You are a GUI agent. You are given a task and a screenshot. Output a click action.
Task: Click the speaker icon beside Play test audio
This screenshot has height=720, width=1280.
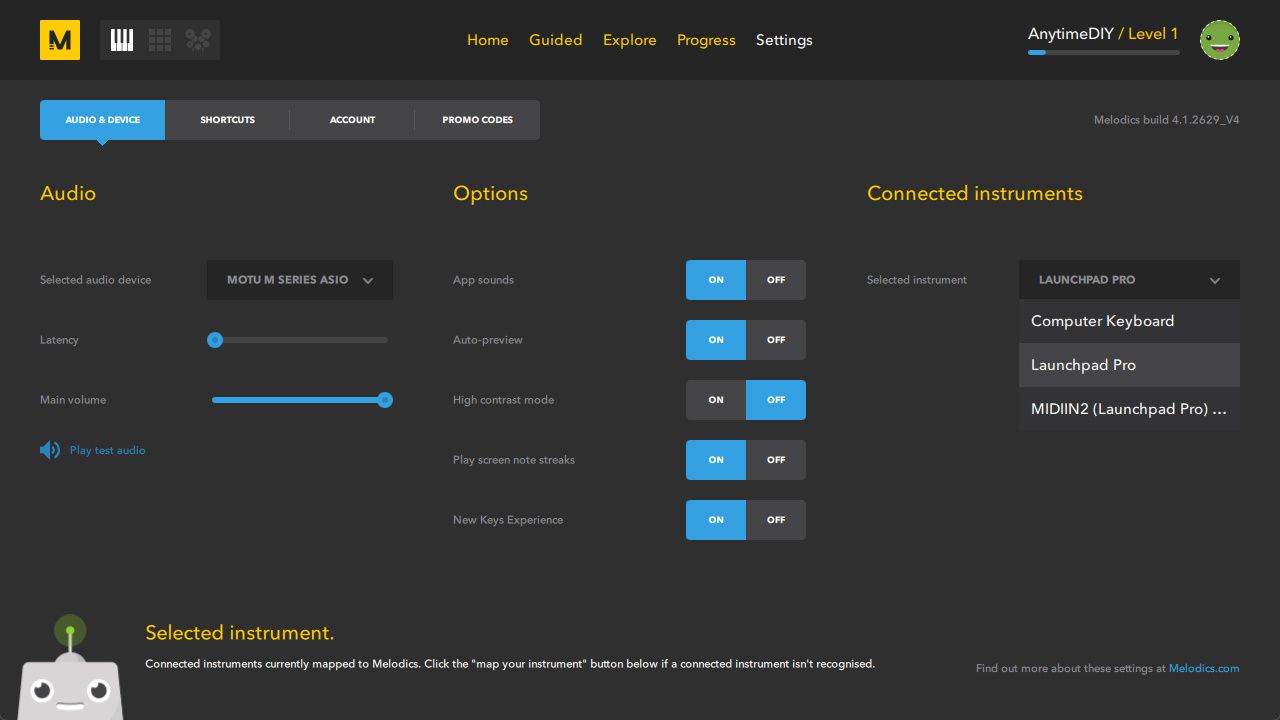coord(50,450)
